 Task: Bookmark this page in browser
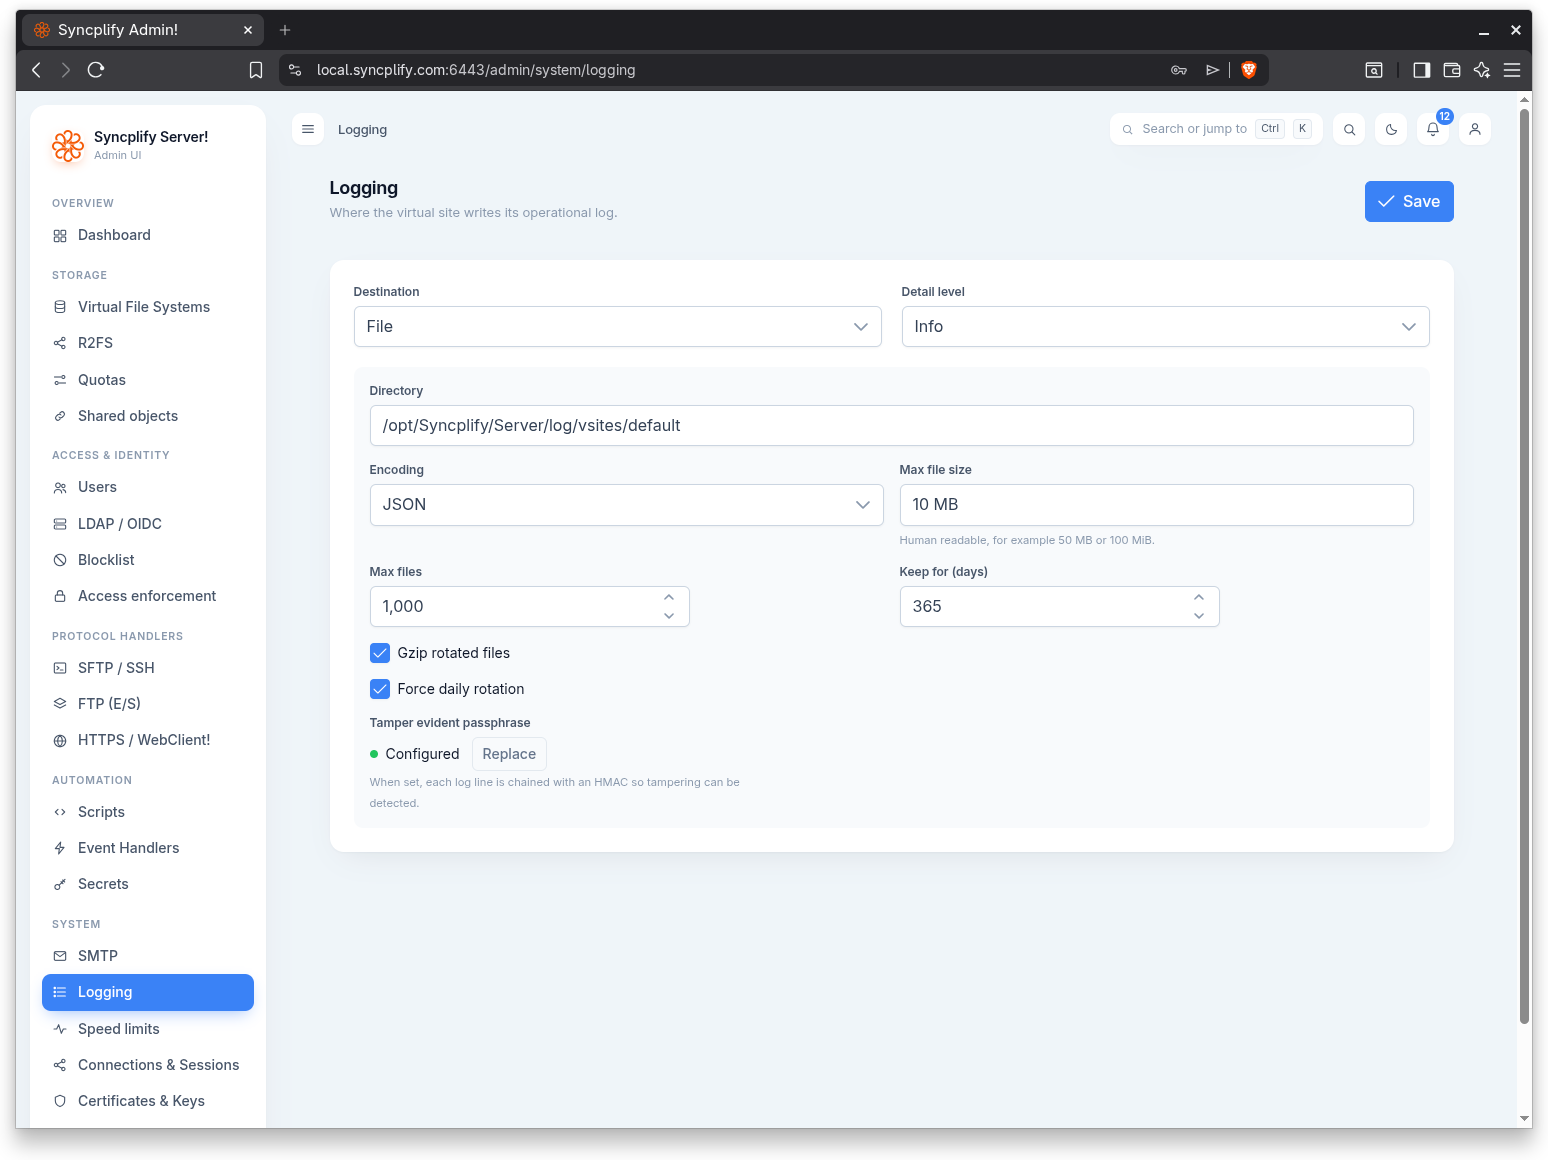point(256,70)
